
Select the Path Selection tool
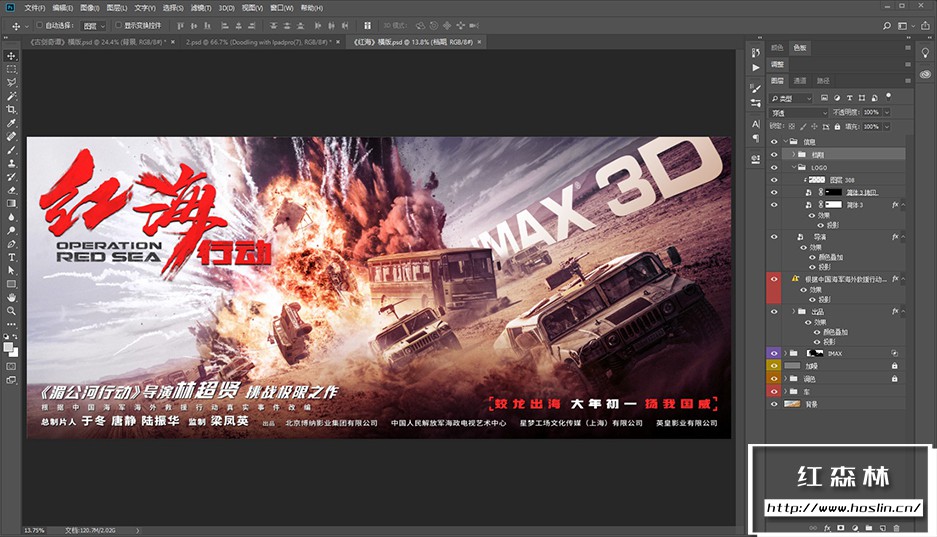coord(11,271)
